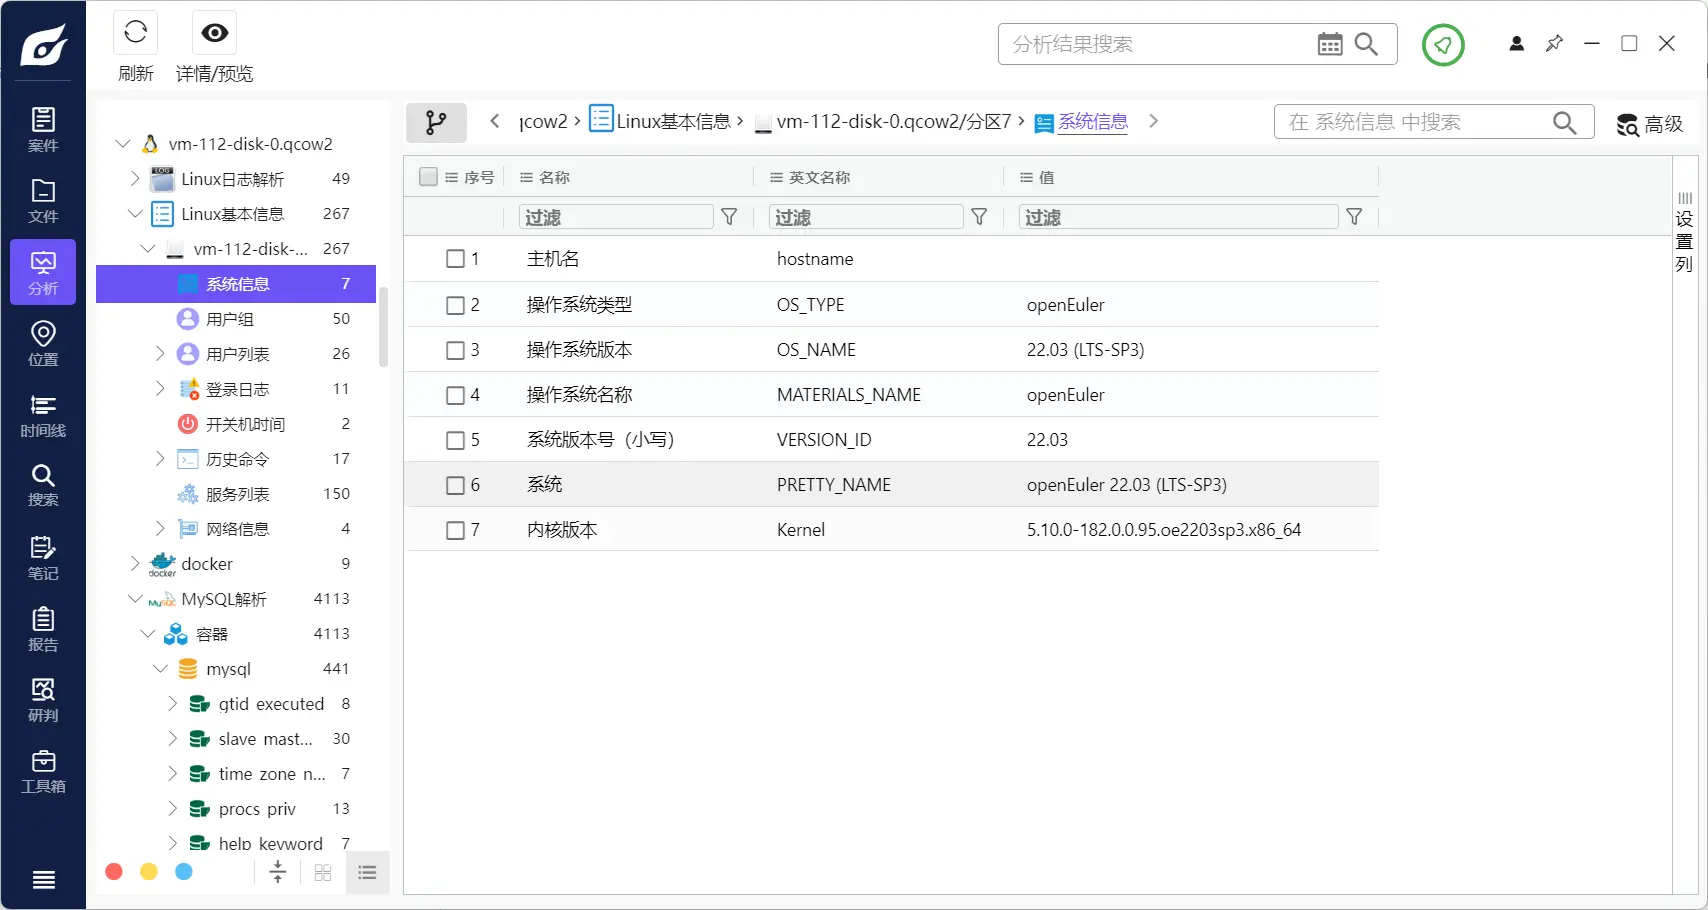
Task: Open the 搜索 (Search) sidebar section
Action: 43,485
